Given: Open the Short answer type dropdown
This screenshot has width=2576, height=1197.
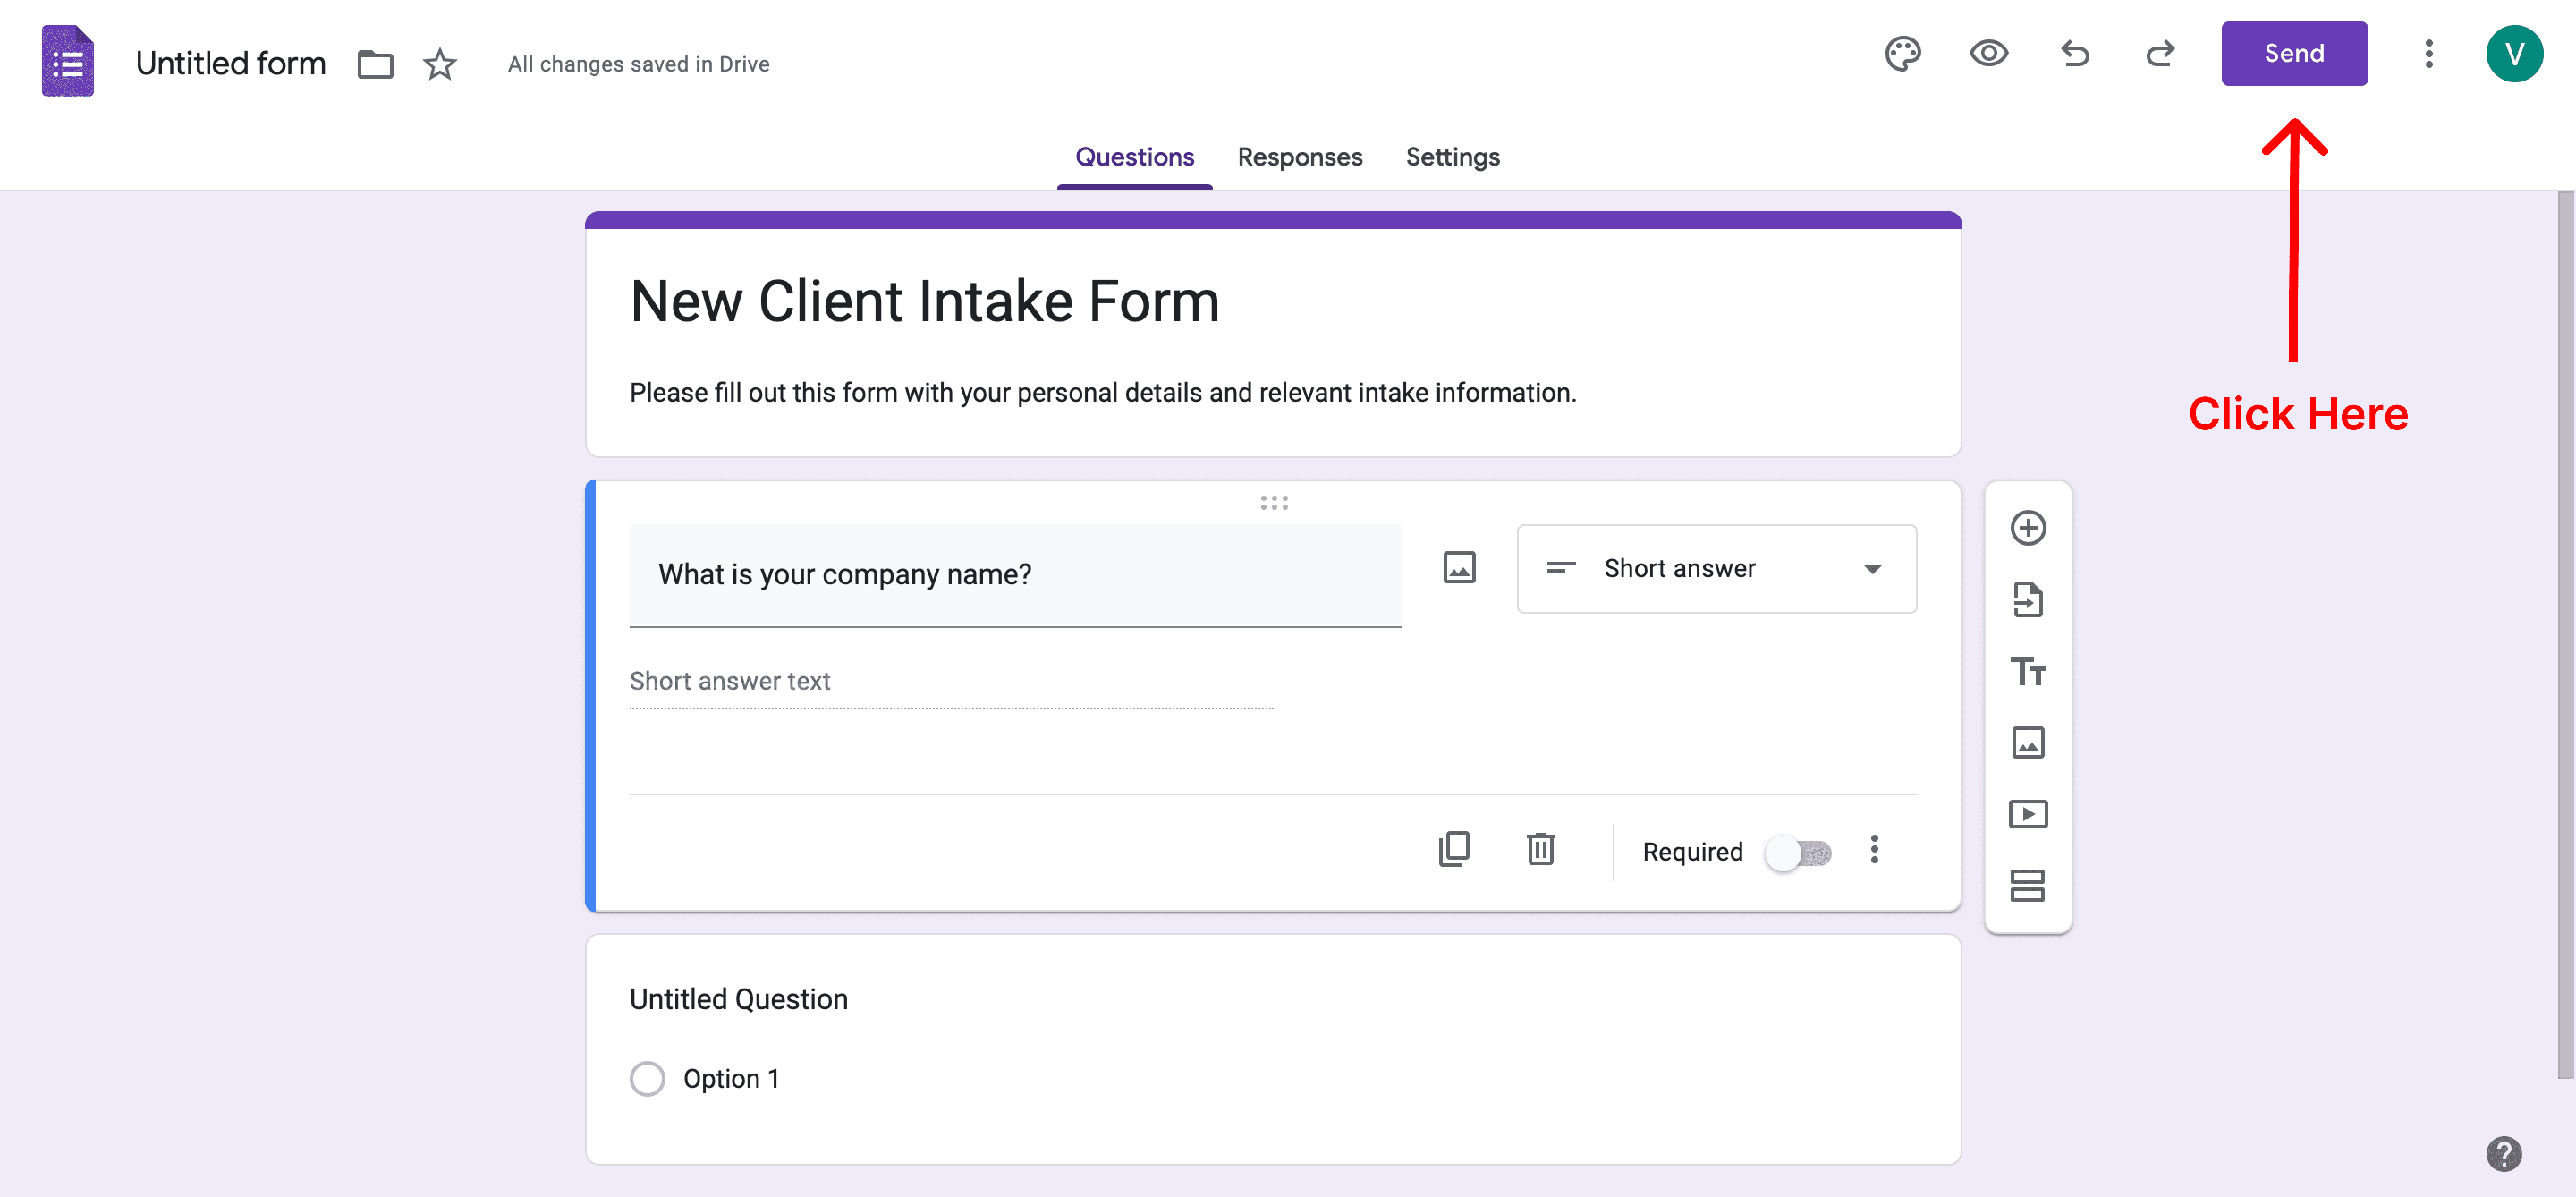Looking at the screenshot, I should tap(1716, 569).
